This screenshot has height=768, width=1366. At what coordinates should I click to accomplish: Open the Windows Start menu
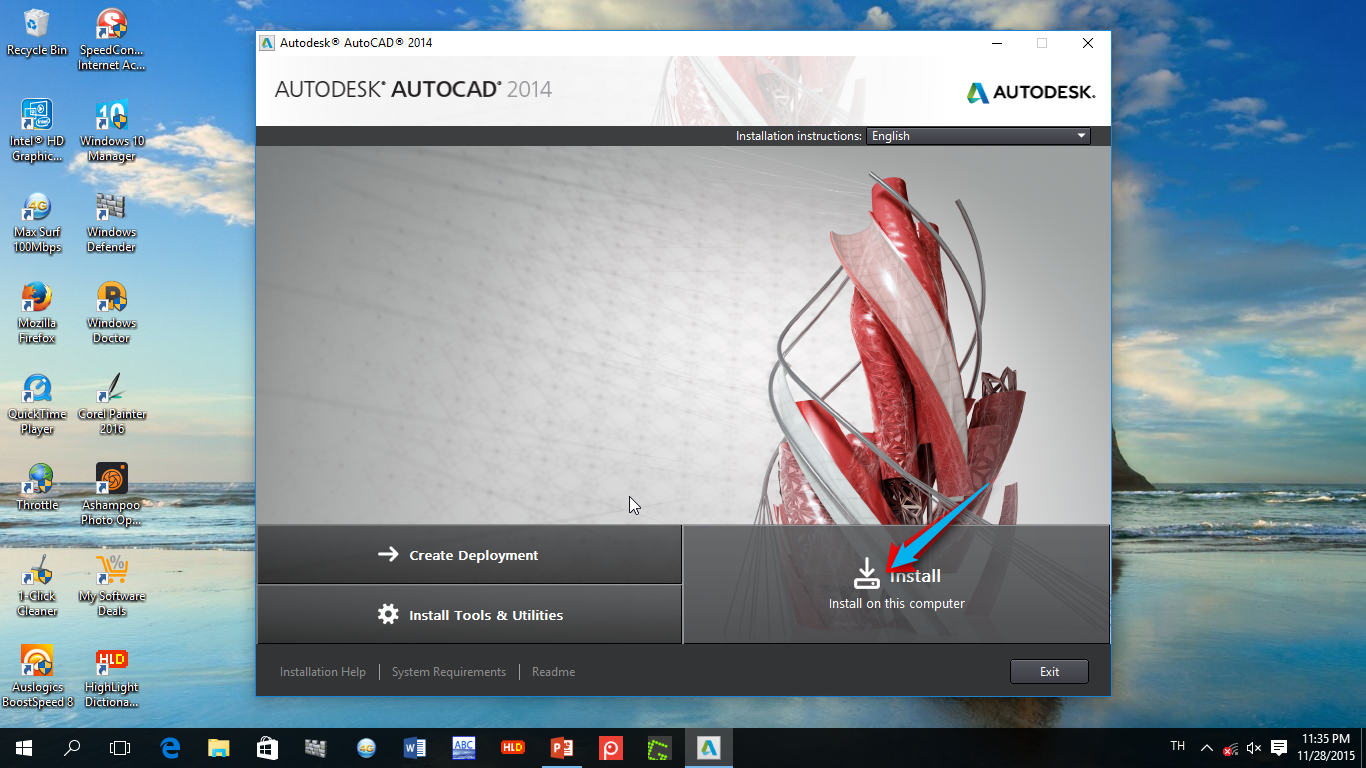[x=24, y=748]
